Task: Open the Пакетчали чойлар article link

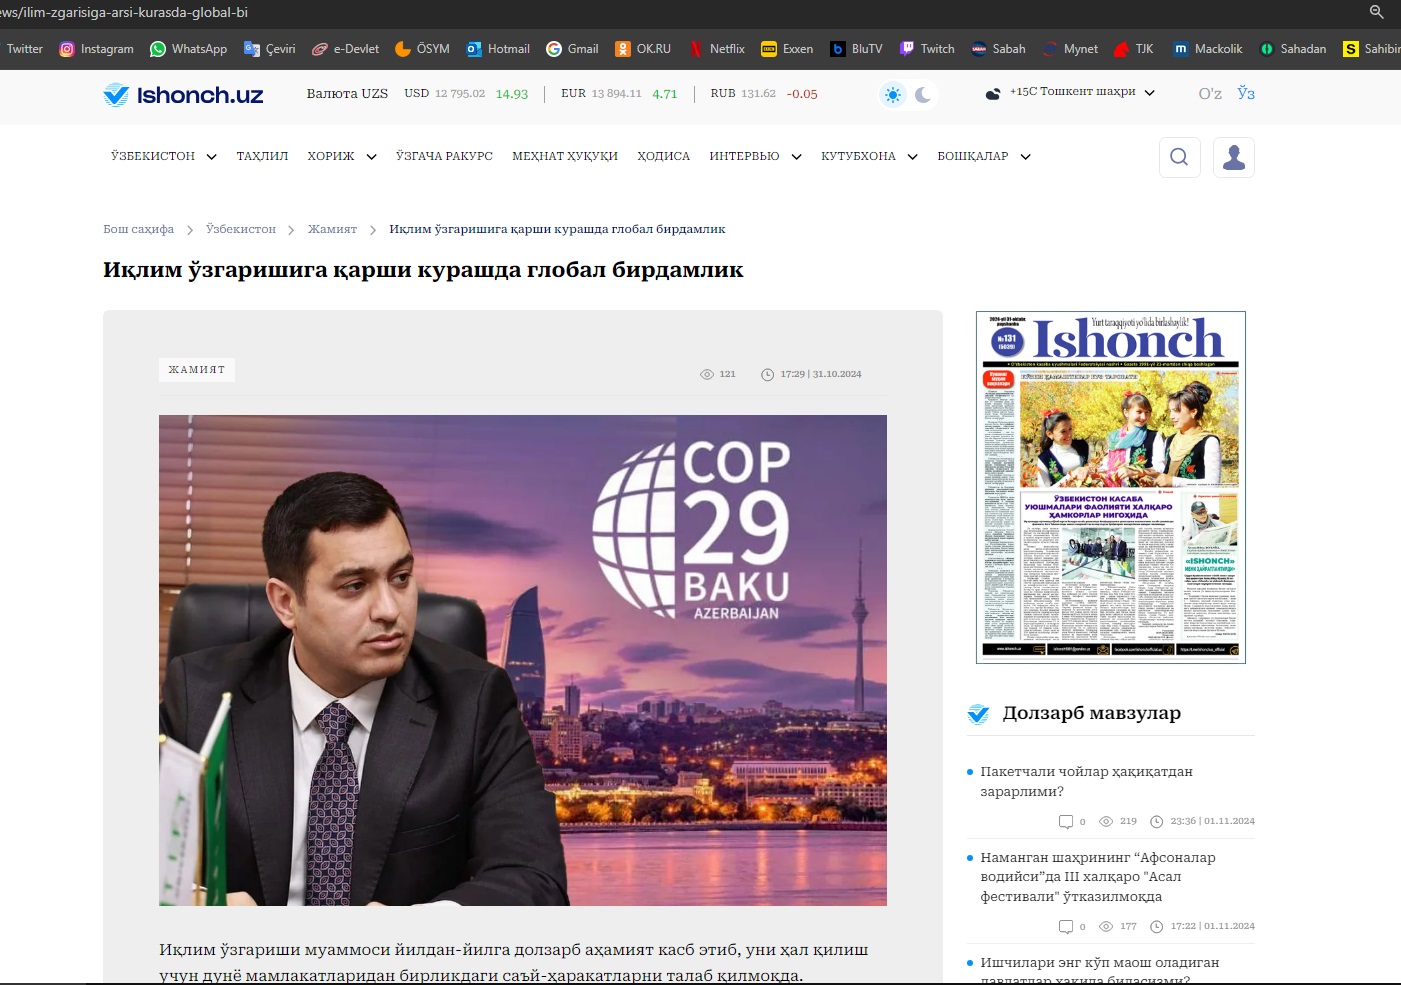Action: (1086, 781)
